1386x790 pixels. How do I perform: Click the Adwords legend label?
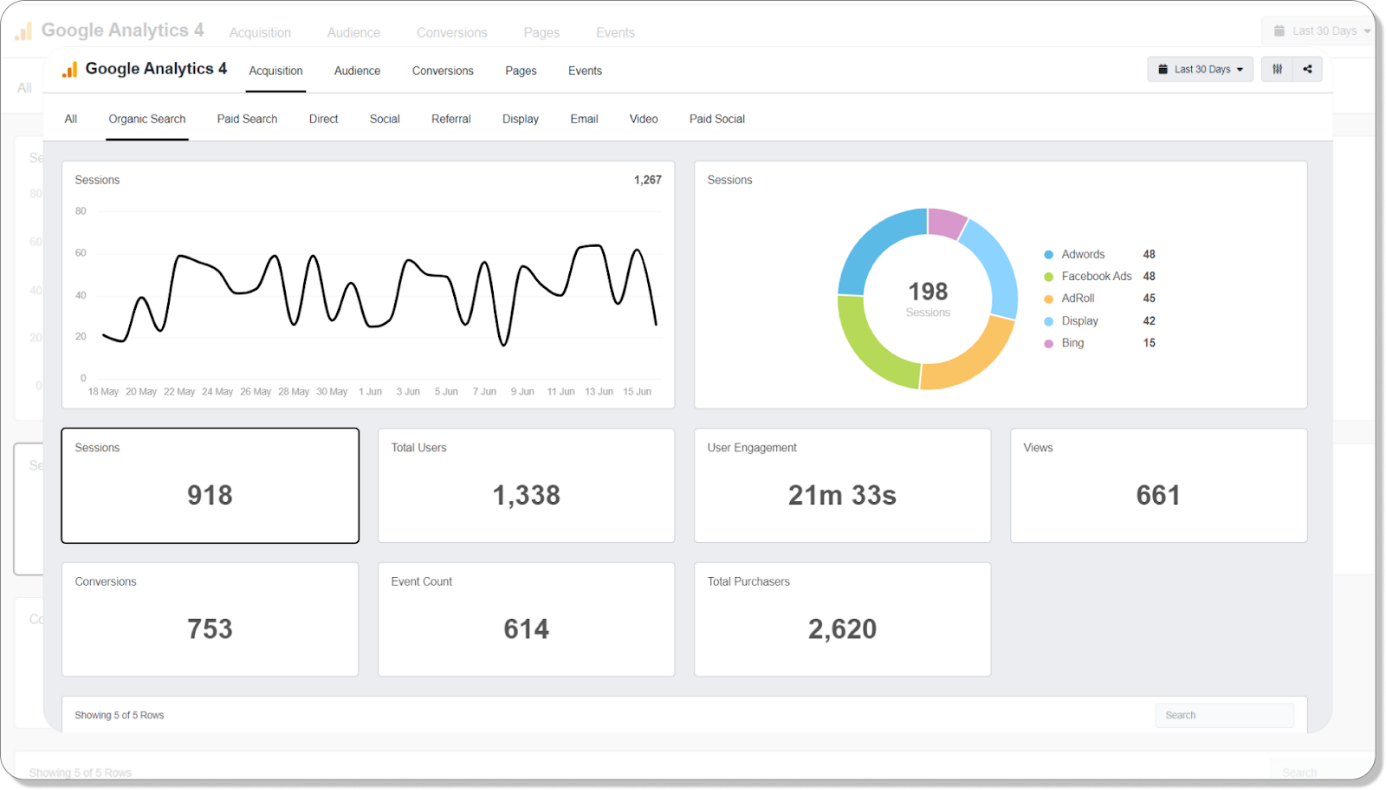(x=1083, y=255)
